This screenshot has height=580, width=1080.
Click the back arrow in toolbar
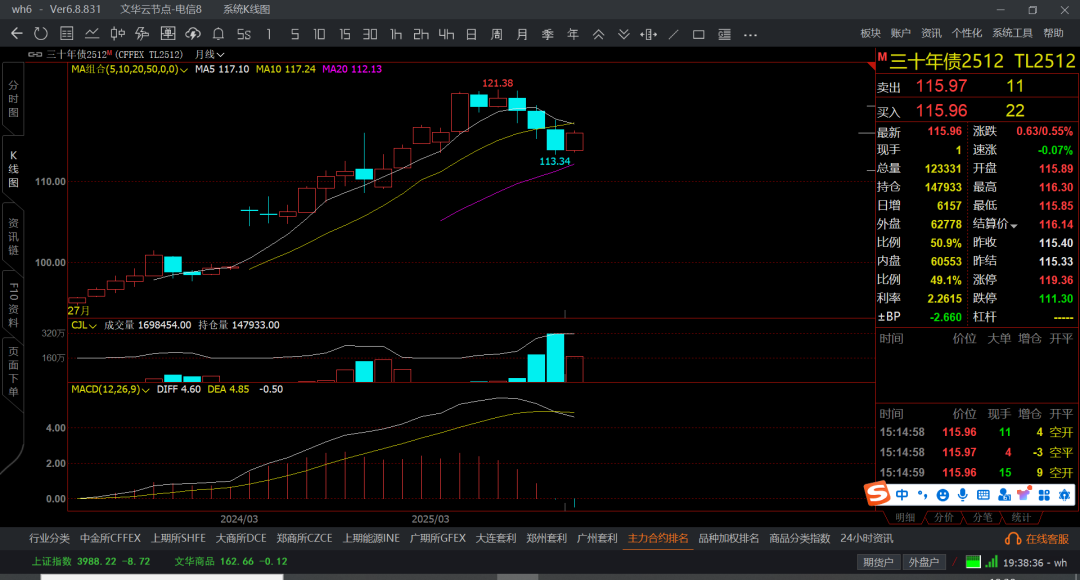(x=17, y=34)
